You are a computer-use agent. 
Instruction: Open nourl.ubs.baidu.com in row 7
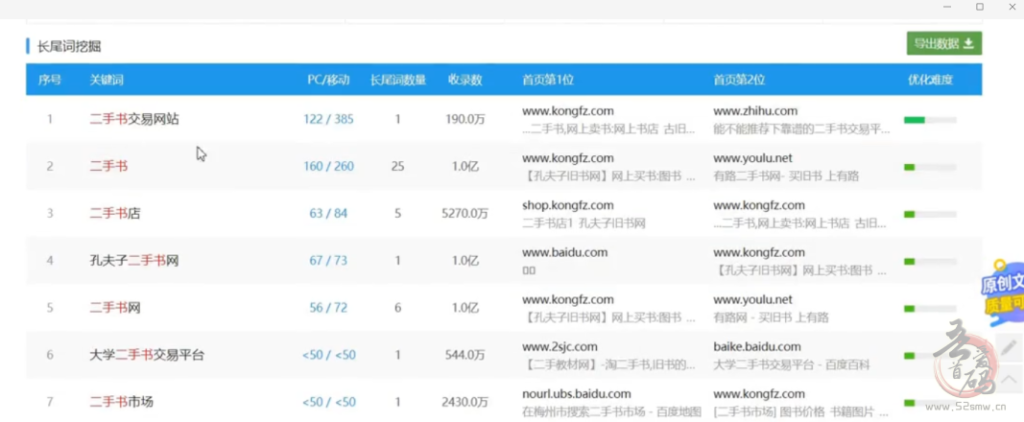[577, 394]
